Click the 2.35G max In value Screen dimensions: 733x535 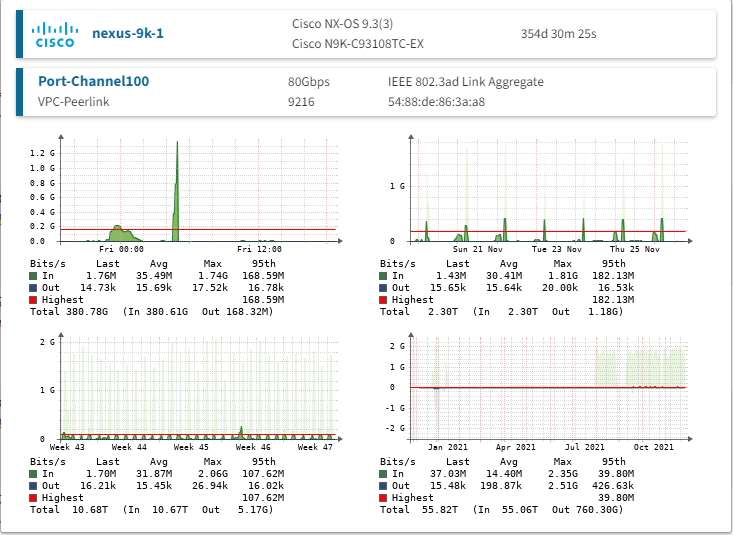[562, 474]
